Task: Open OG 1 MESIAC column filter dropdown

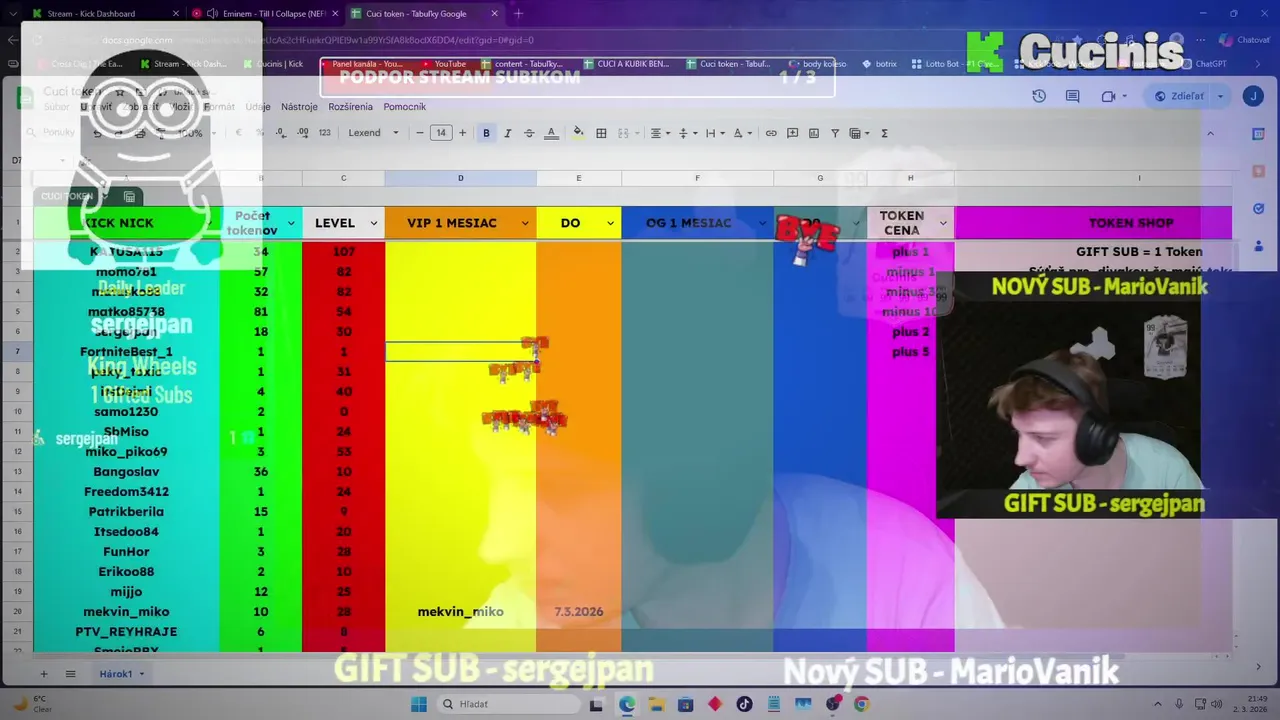Action: [762, 223]
